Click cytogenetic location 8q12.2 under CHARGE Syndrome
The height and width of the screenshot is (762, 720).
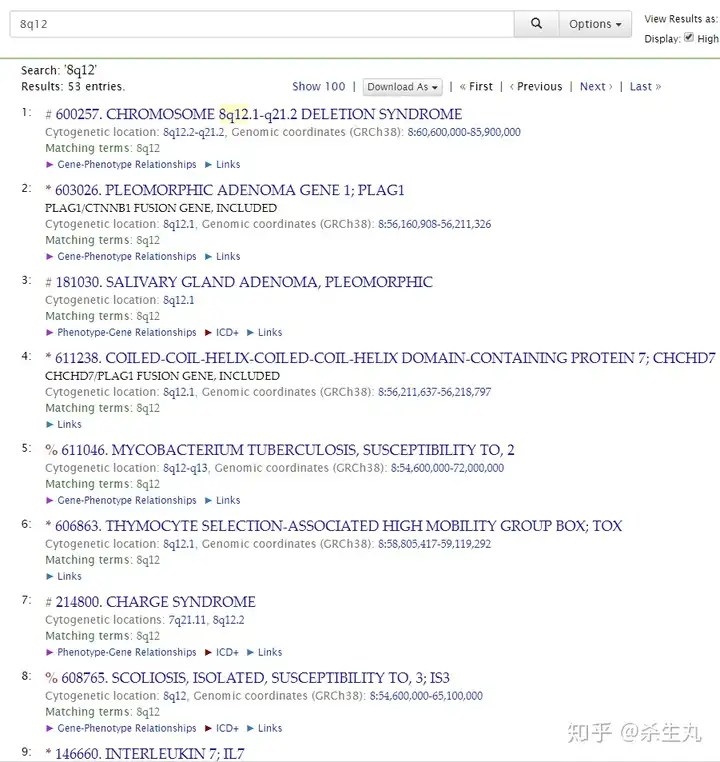tap(228, 620)
